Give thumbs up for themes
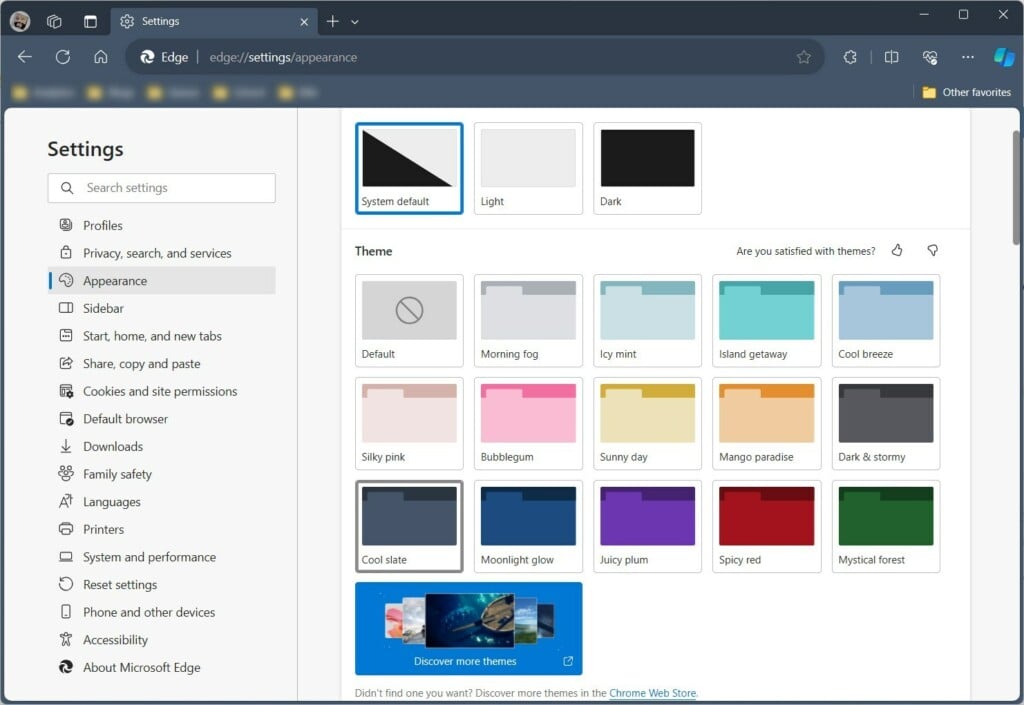Viewport: 1024px width, 705px height. 897,250
